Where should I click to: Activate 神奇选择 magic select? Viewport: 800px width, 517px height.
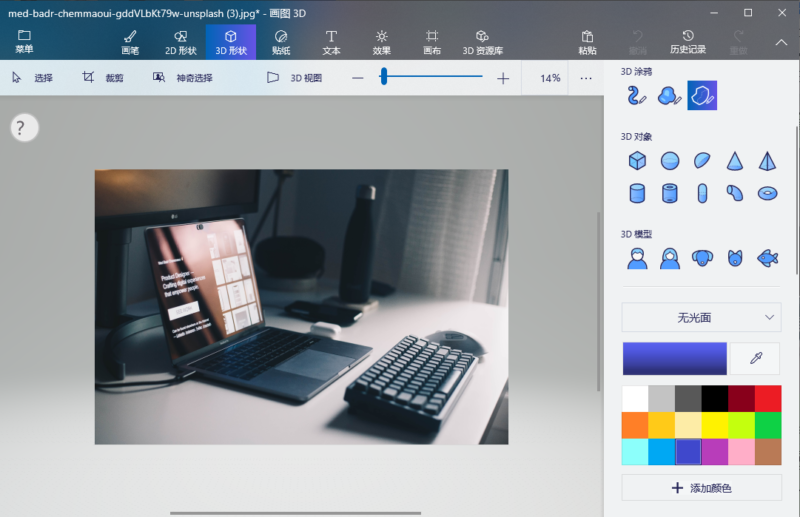183,78
